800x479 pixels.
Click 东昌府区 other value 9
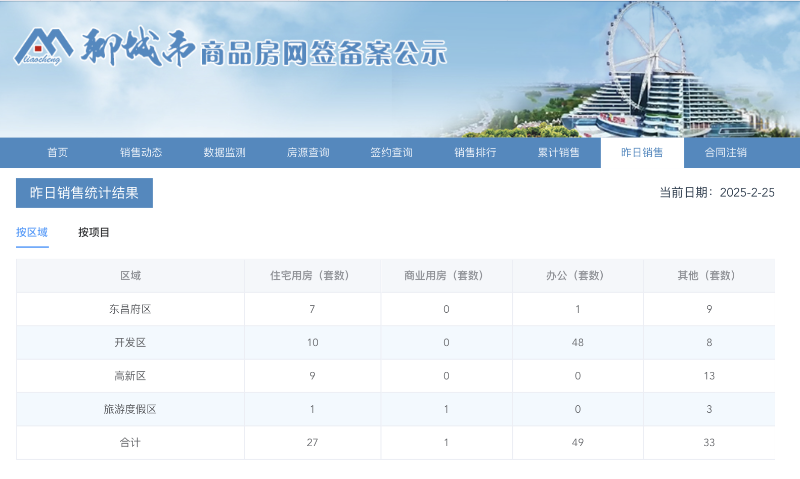[x=709, y=309]
